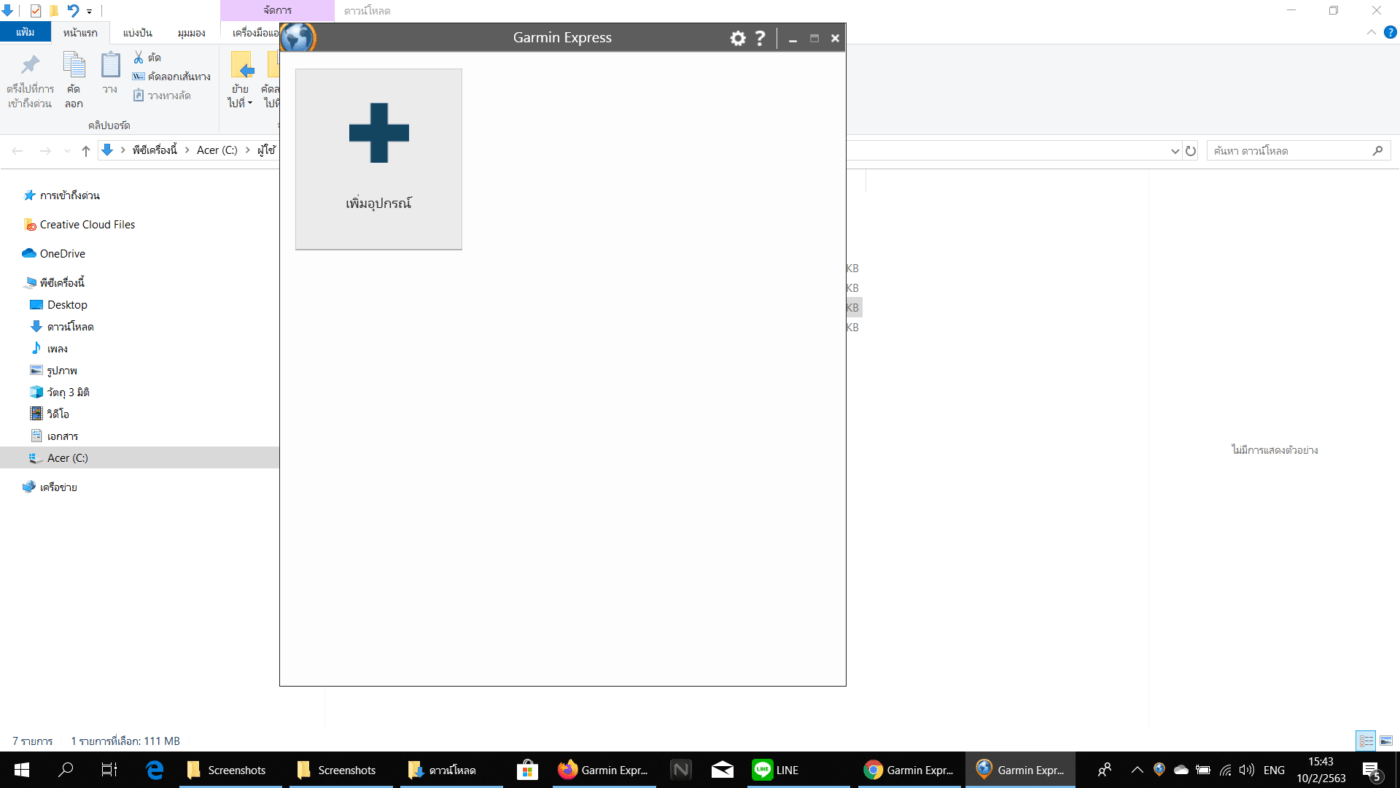Switch to the มุมมอง ribbon tab
The image size is (1400, 788).
click(191, 32)
